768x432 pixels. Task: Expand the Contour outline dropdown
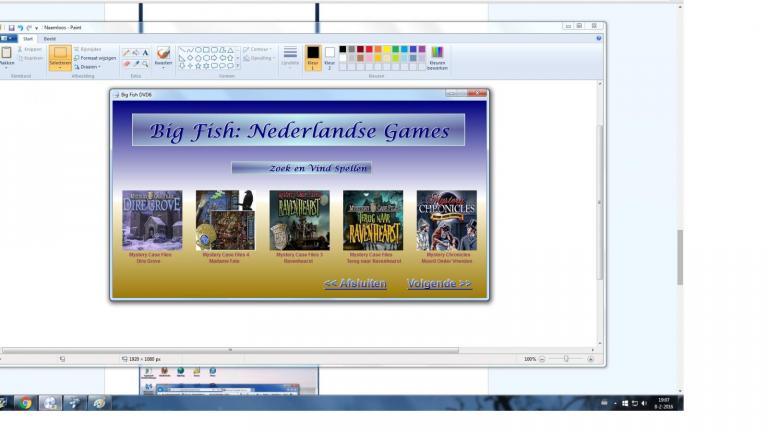tap(259, 49)
